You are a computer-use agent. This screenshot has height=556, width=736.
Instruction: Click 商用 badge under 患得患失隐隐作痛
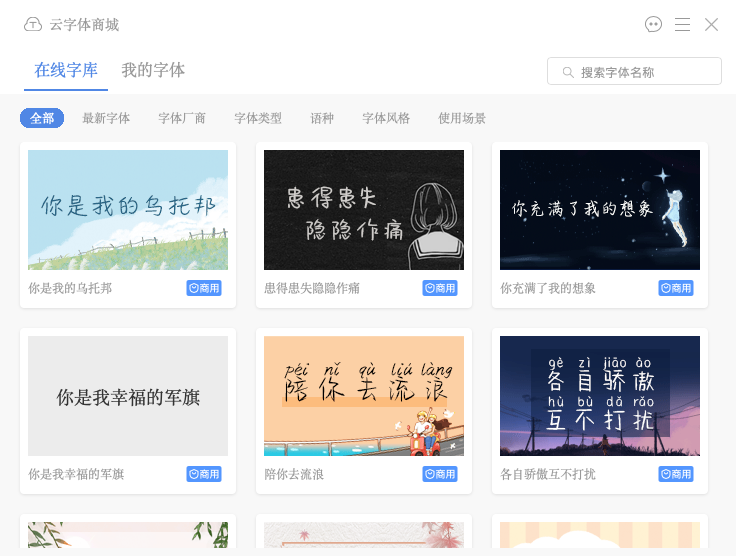(x=439, y=288)
